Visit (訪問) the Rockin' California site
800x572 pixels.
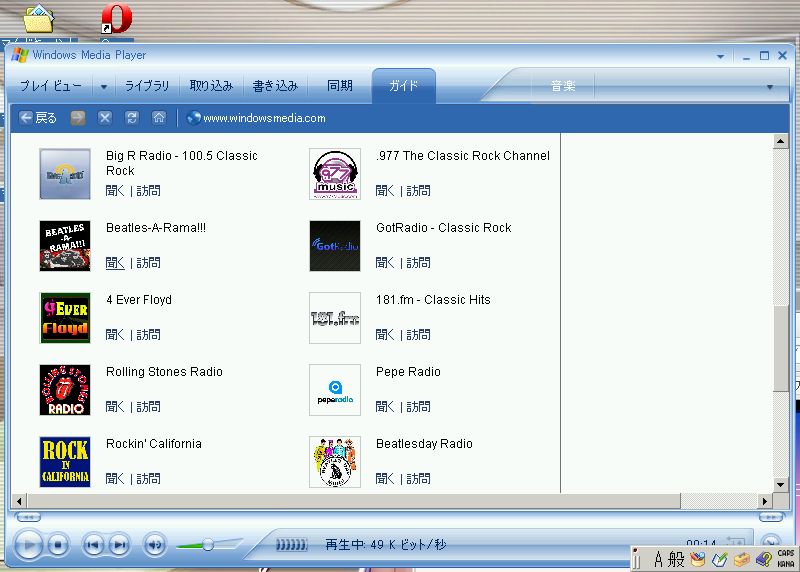[x=148, y=479]
